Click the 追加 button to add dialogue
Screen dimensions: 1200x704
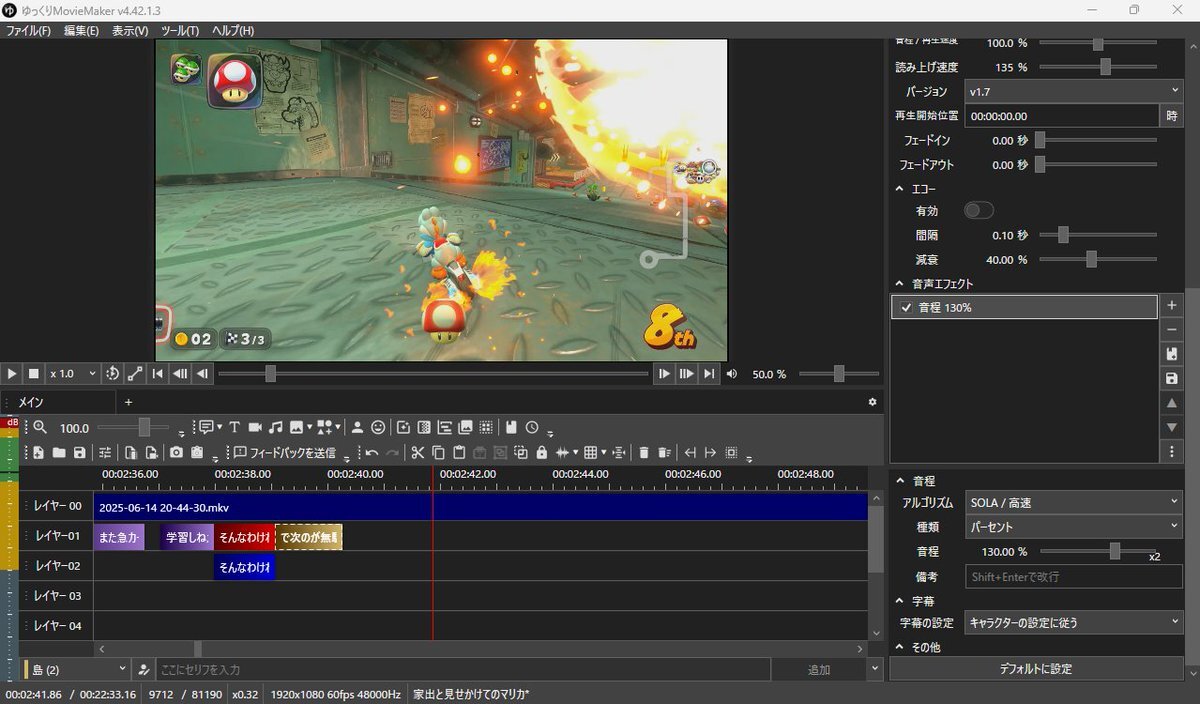coord(819,669)
